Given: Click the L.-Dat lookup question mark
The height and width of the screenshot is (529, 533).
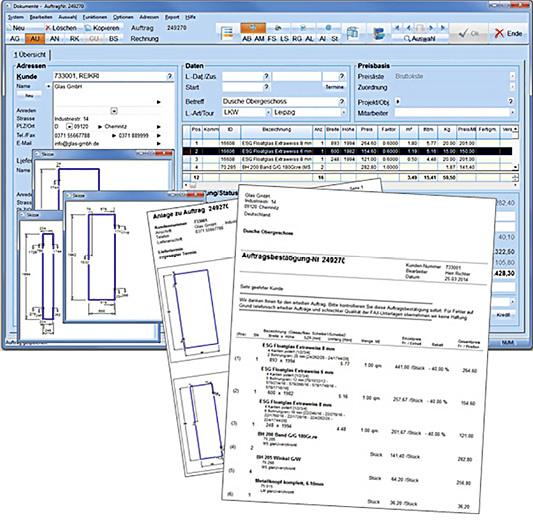Looking at the screenshot, I should tap(266, 76).
